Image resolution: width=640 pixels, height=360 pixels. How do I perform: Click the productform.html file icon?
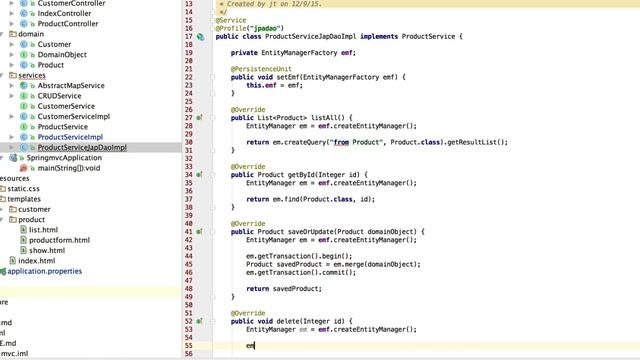pyautogui.click(x=23, y=240)
